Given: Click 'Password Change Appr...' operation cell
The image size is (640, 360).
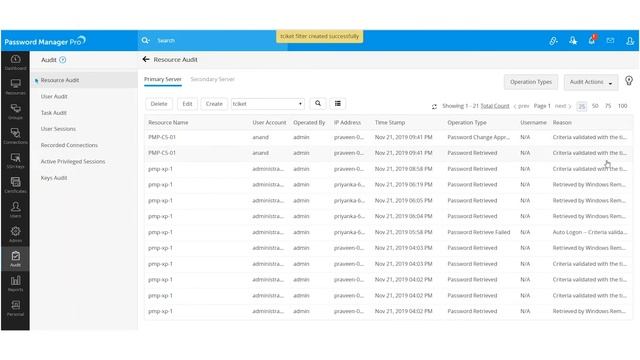Looking at the screenshot, I should pyautogui.click(x=478, y=137).
